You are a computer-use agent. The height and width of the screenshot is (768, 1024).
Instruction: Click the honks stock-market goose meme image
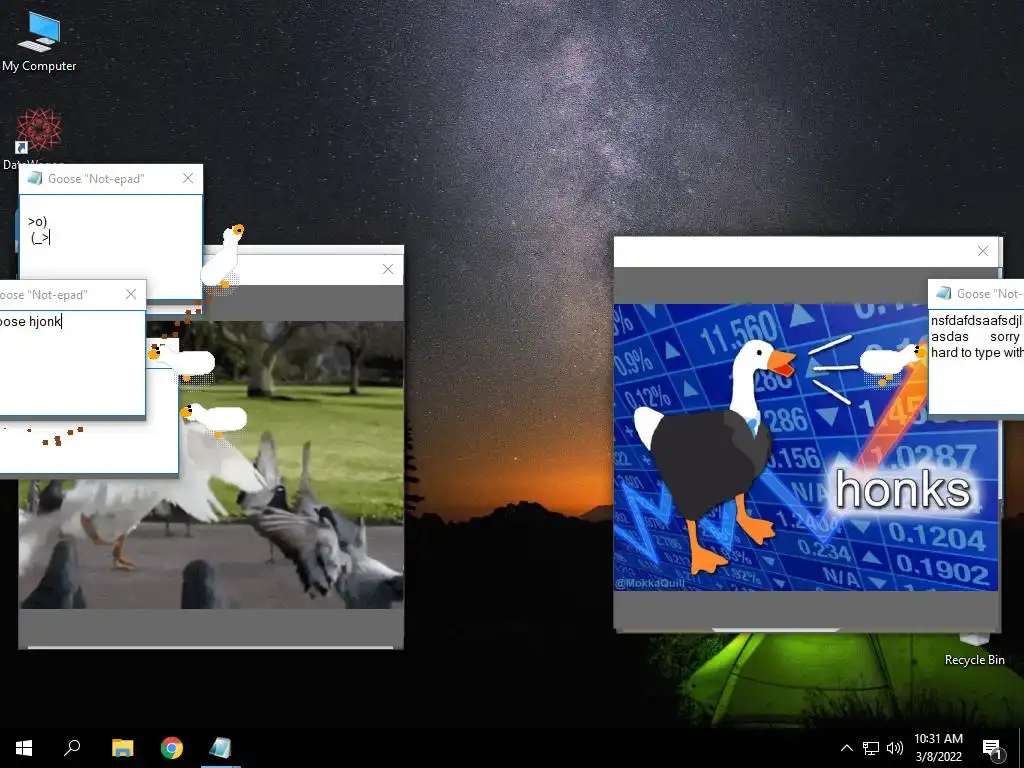tap(806, 447)
